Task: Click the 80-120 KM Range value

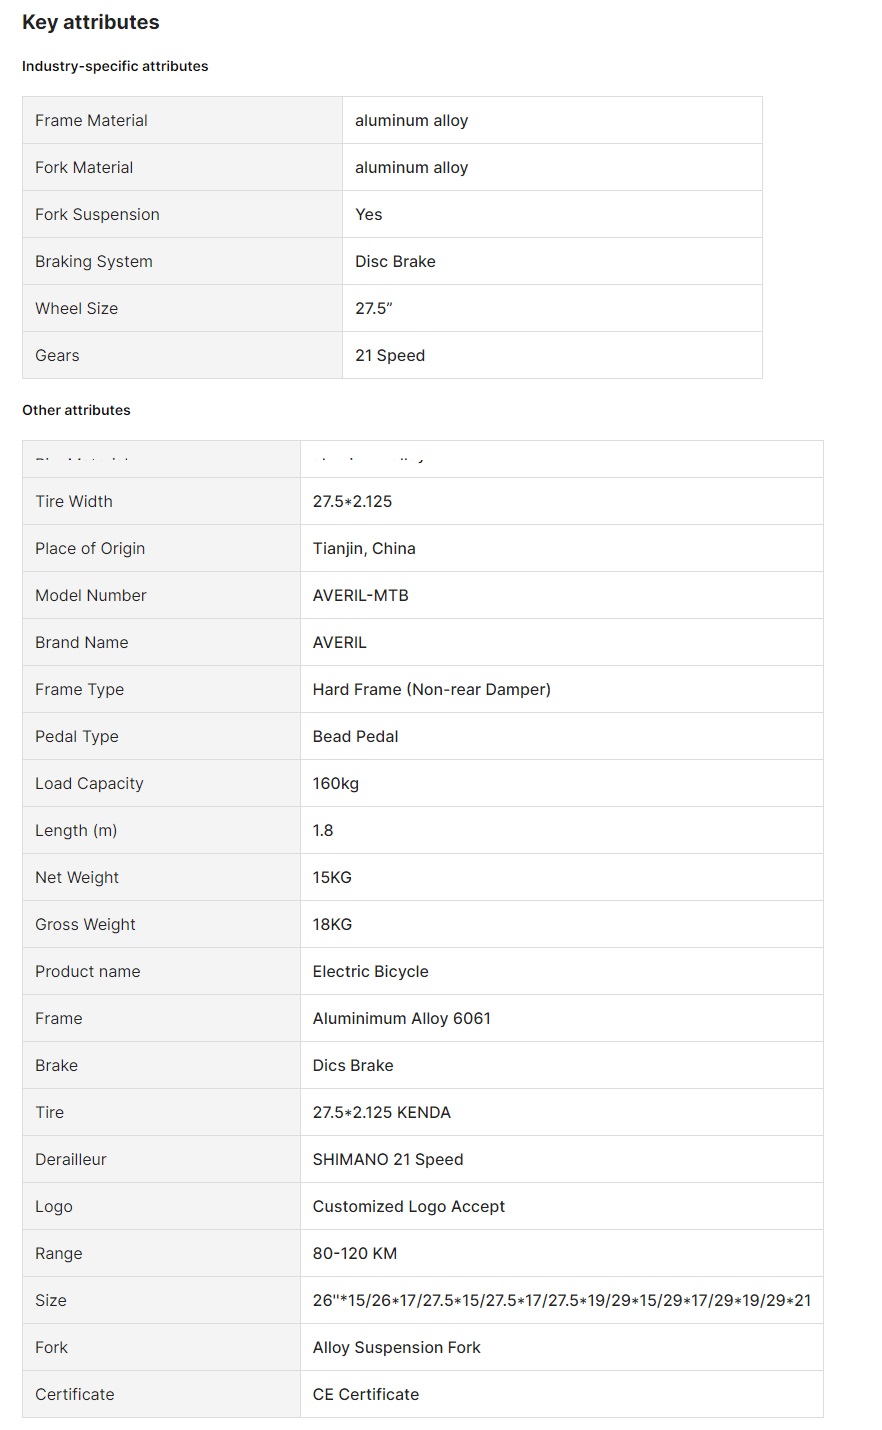Action: point(354,1253)
